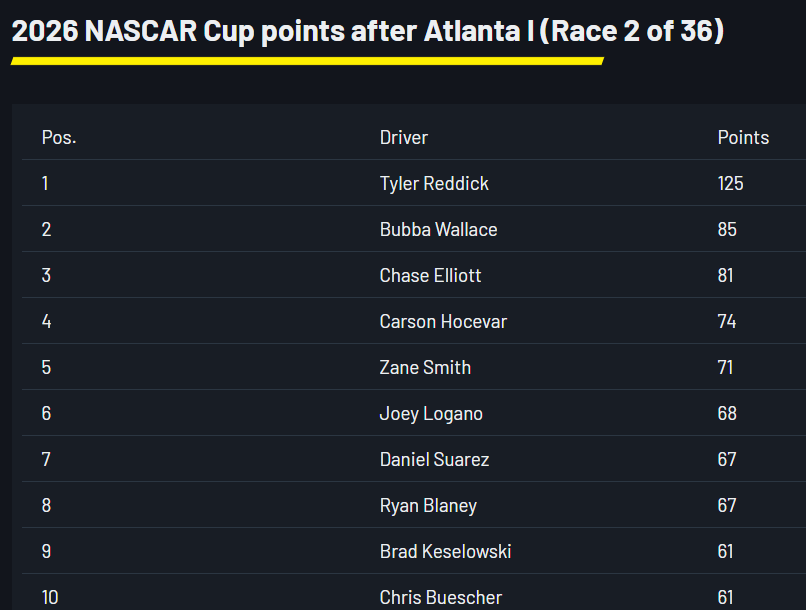
Task: Select the Zane Smith row entry
Action: (425, 368)
